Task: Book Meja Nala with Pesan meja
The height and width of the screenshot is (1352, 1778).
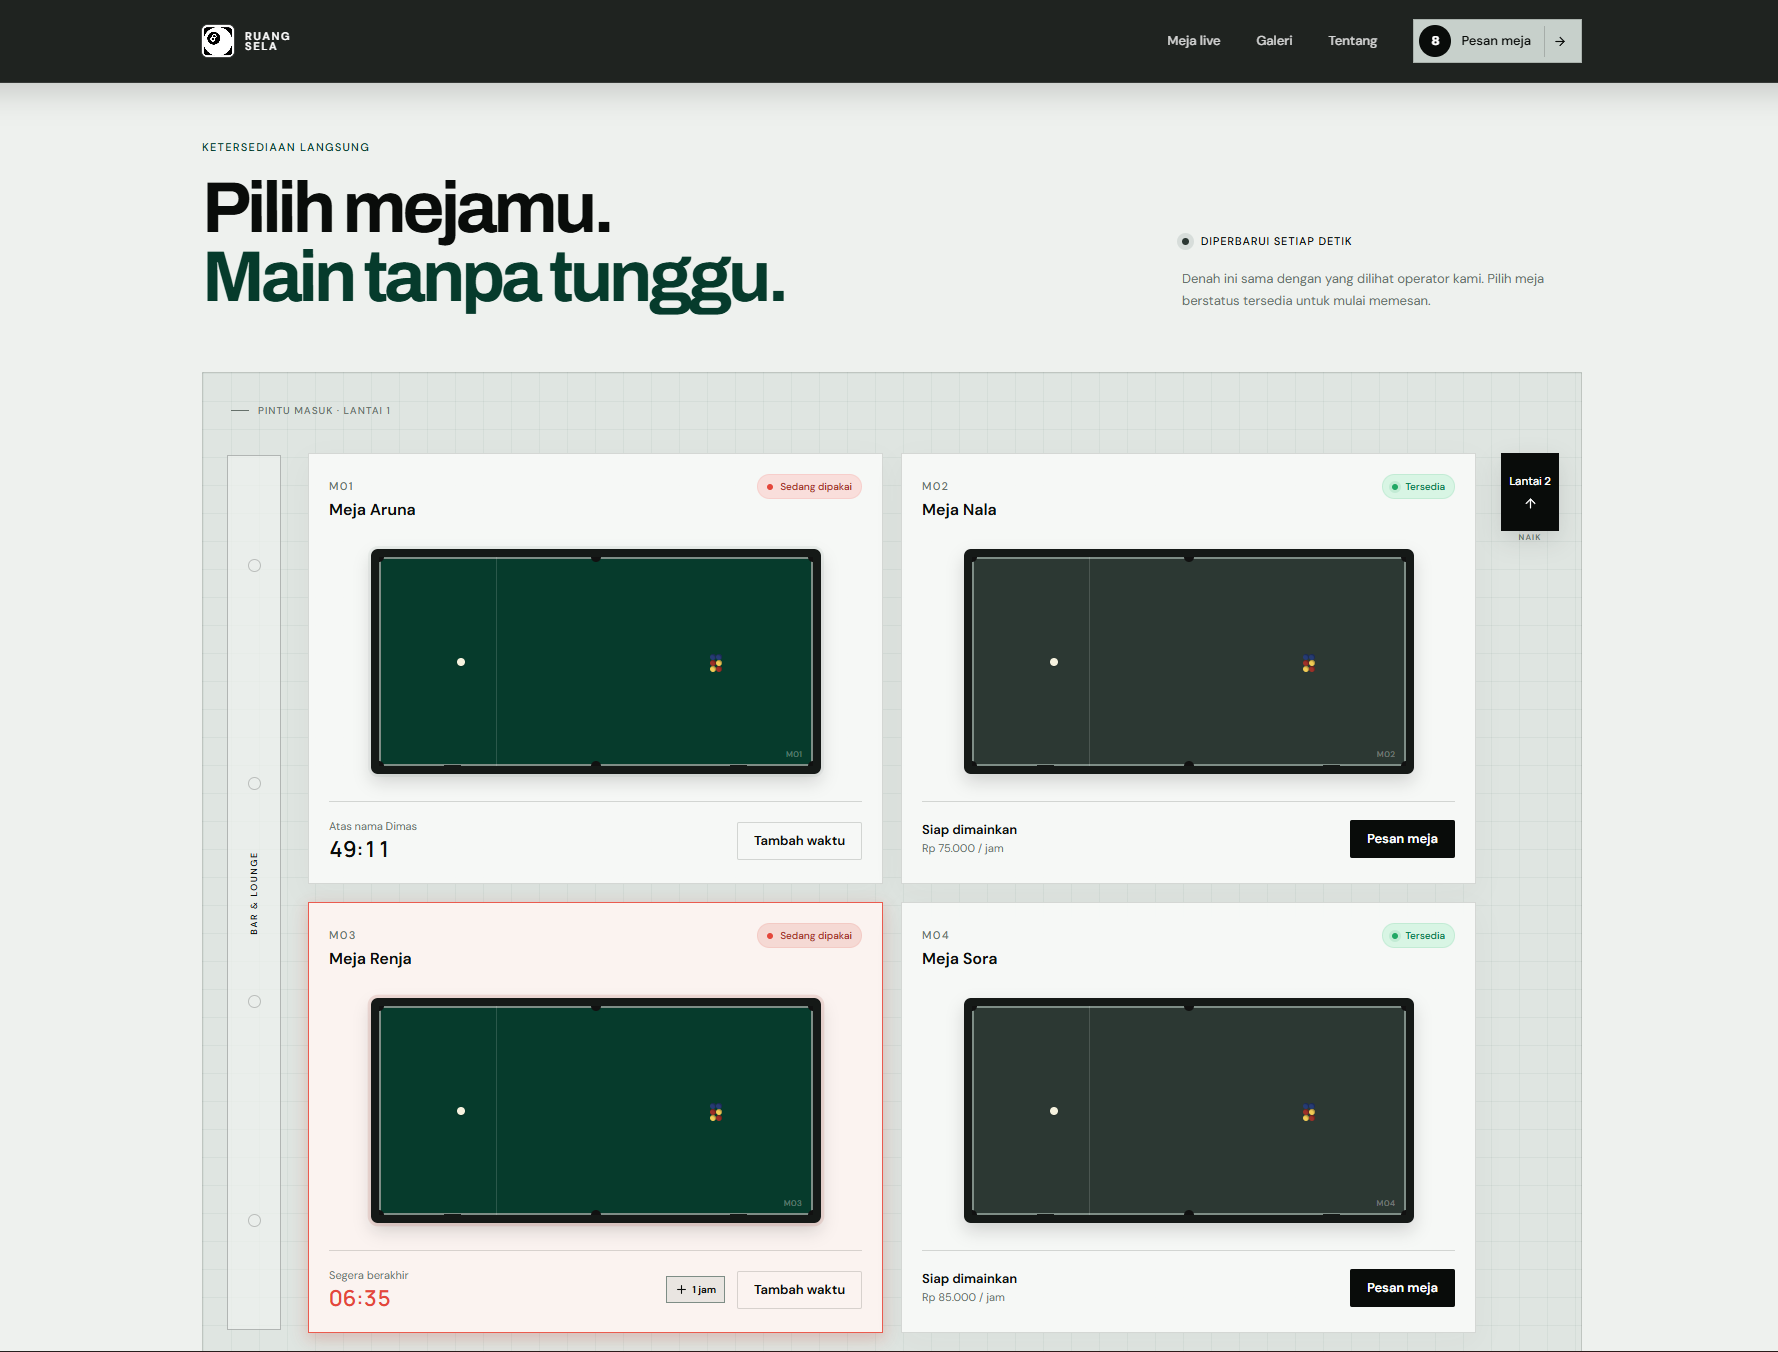Action: coord(1402,839)
